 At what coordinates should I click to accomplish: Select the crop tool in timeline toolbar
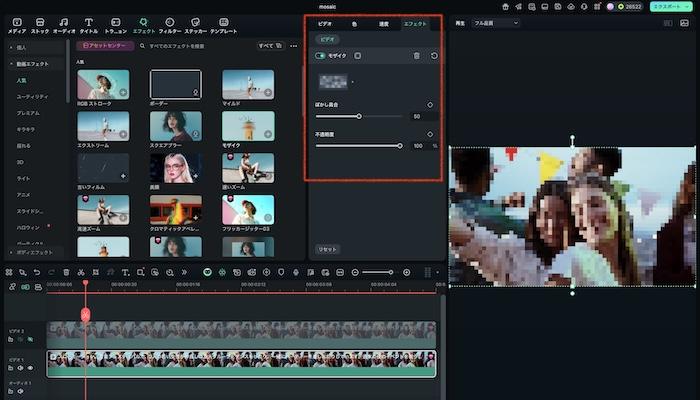[96, 272]
